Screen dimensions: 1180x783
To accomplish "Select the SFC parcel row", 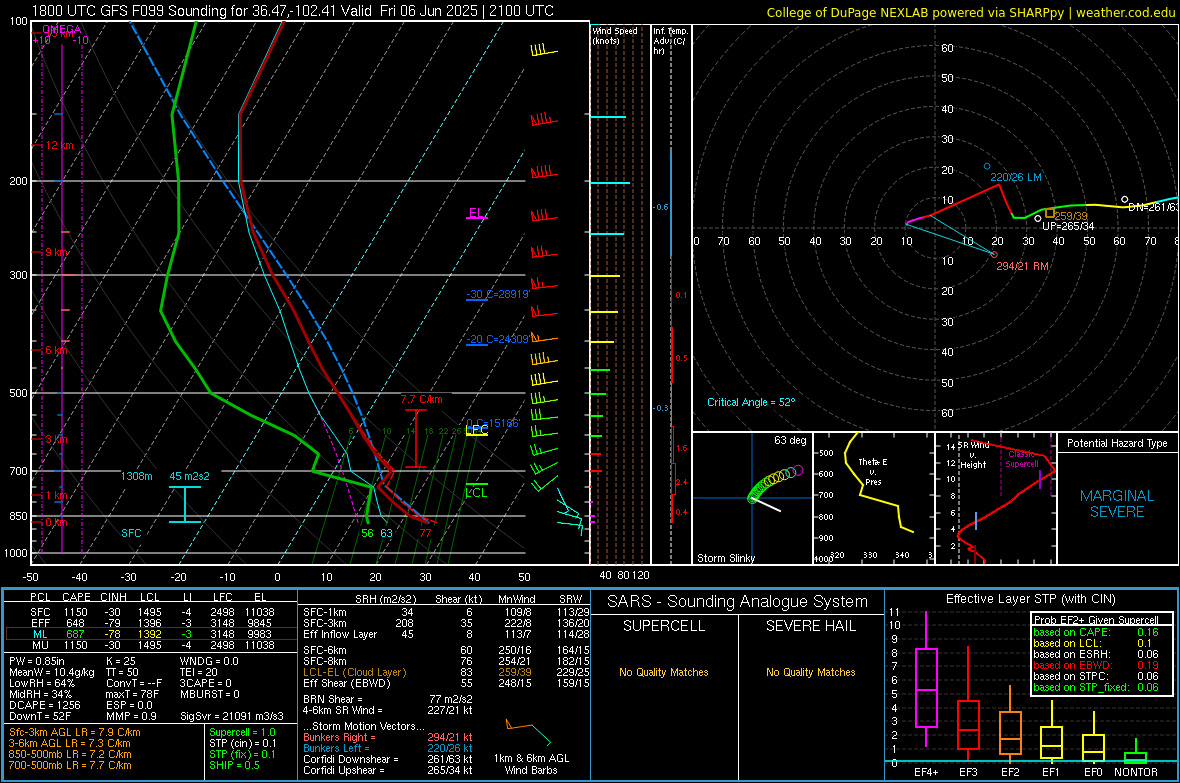I will coord(151,612).
